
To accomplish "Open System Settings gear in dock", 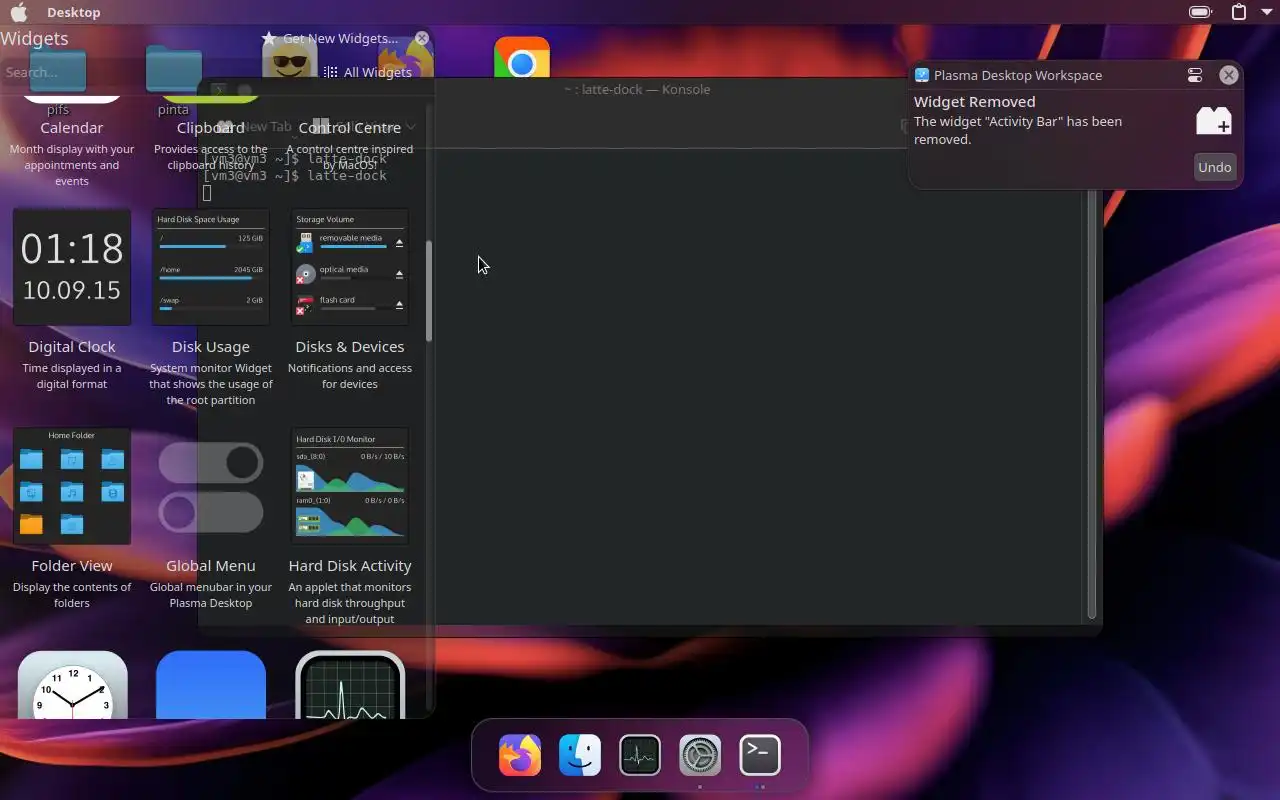I will pyautogui.click(x=700, y=755).
